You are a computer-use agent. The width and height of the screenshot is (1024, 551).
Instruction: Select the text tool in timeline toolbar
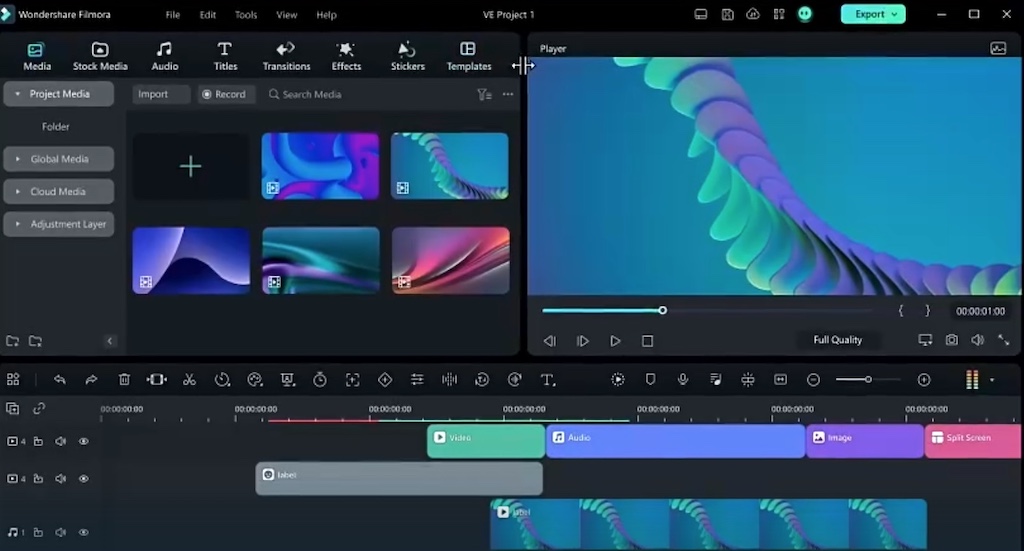548,379
